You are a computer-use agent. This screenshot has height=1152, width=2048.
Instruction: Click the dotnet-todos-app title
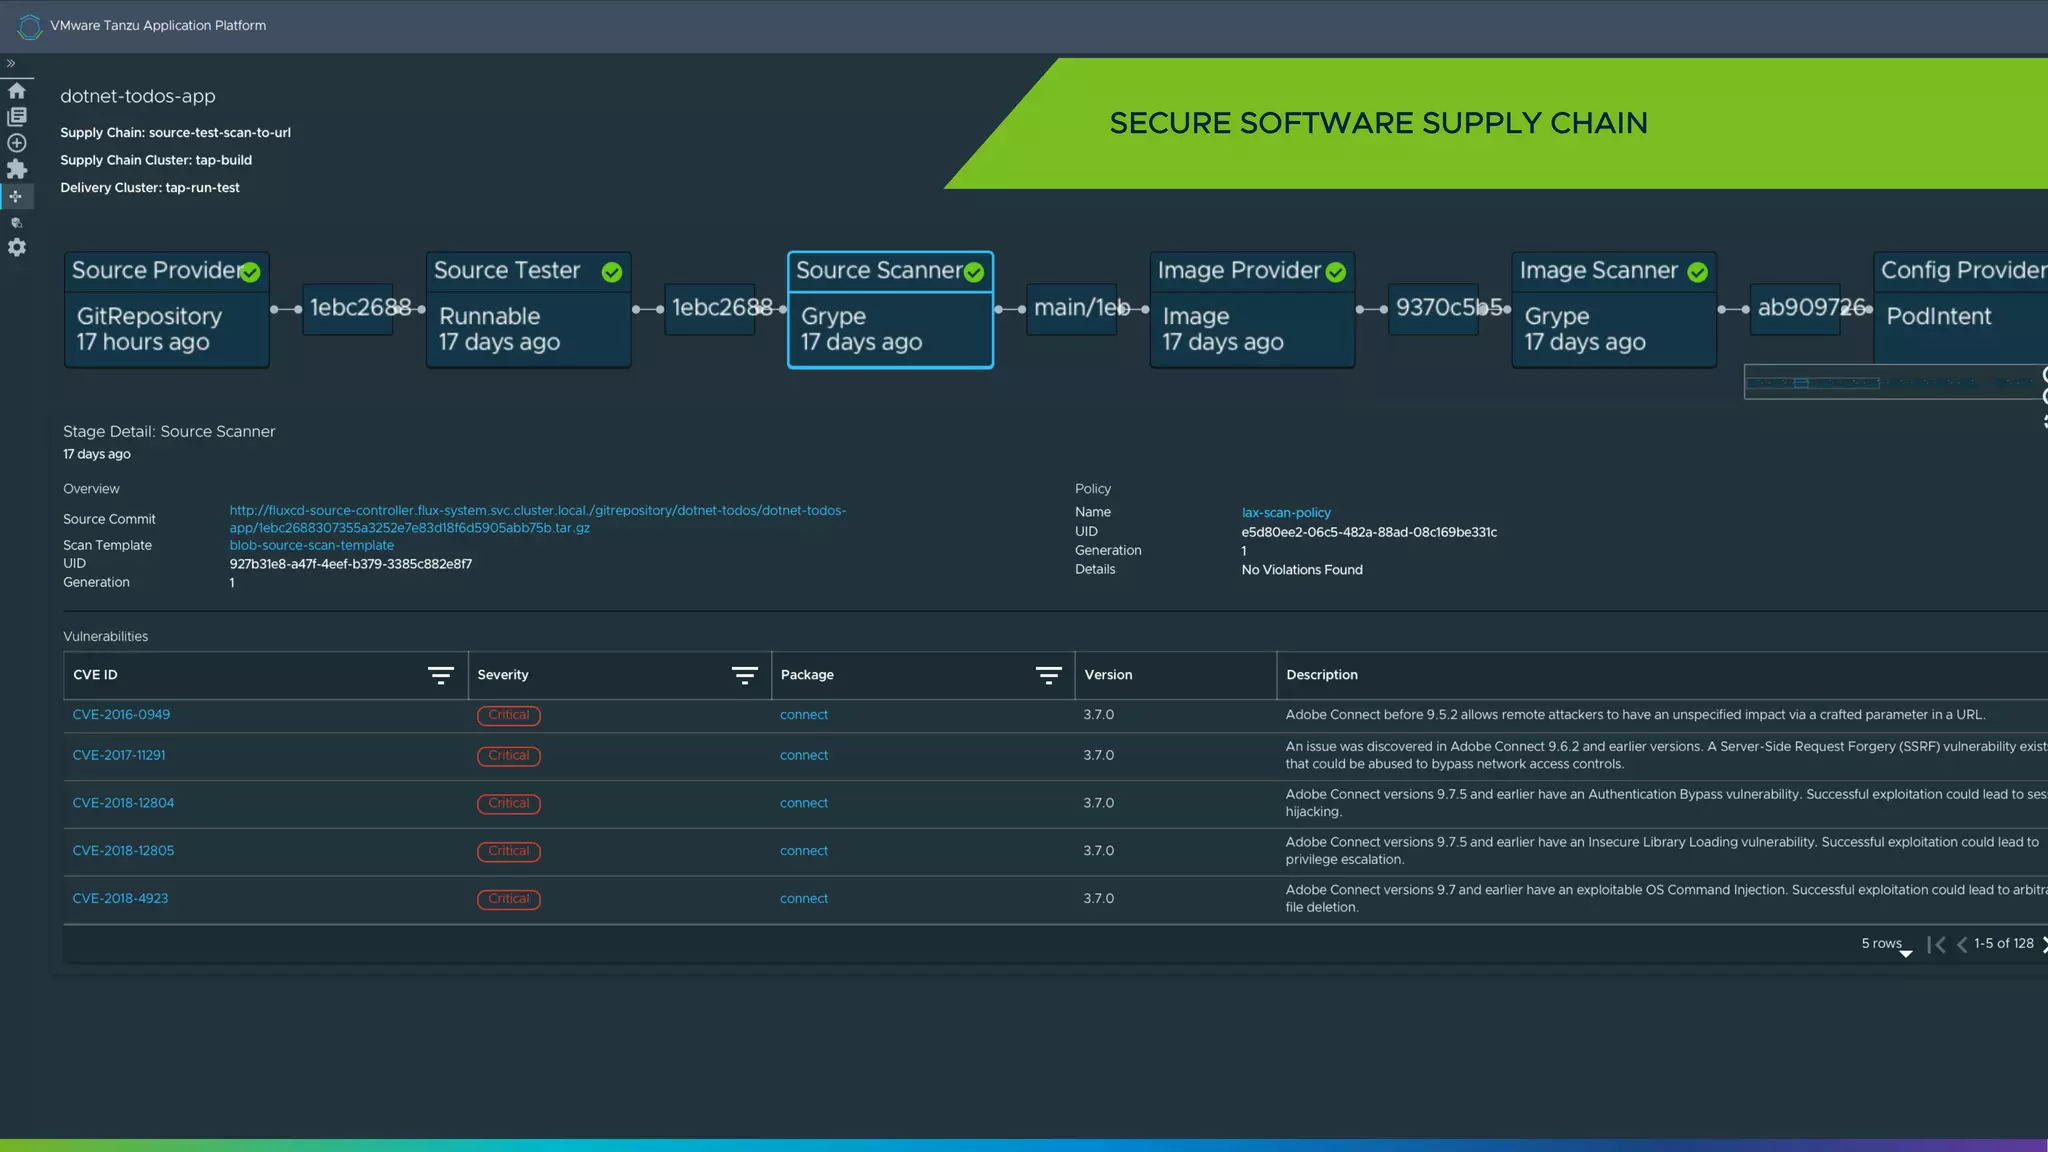(138, 97)
